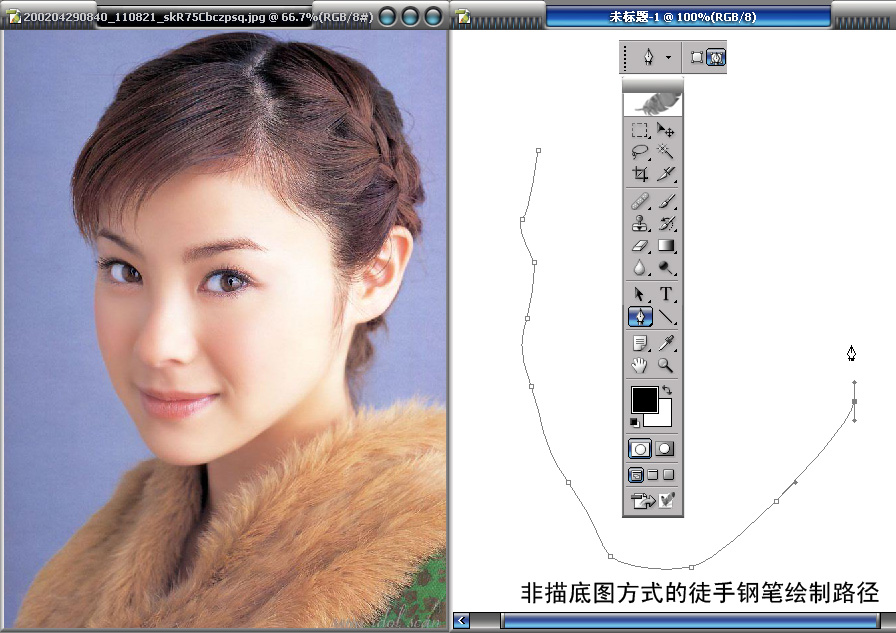Click the feather logo atop the toolbox

tap(653, 105)
